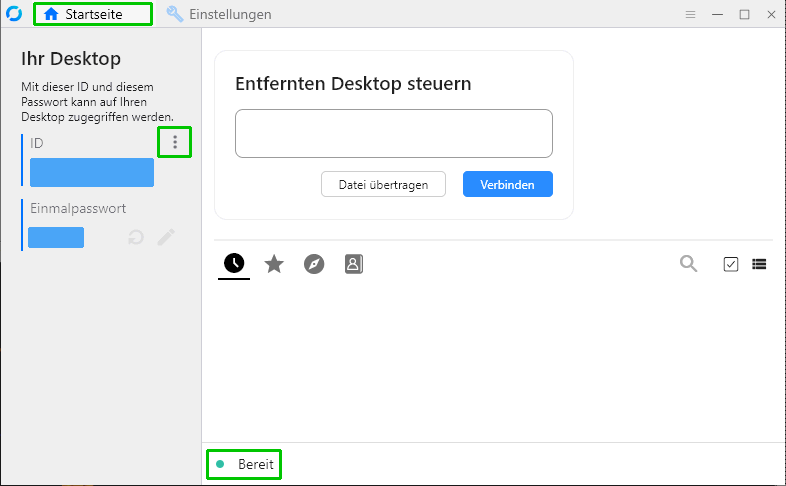Open the three-dot menu next to ID
The image size is (786, 486).
pyautogui.click(x=175, y=143)
